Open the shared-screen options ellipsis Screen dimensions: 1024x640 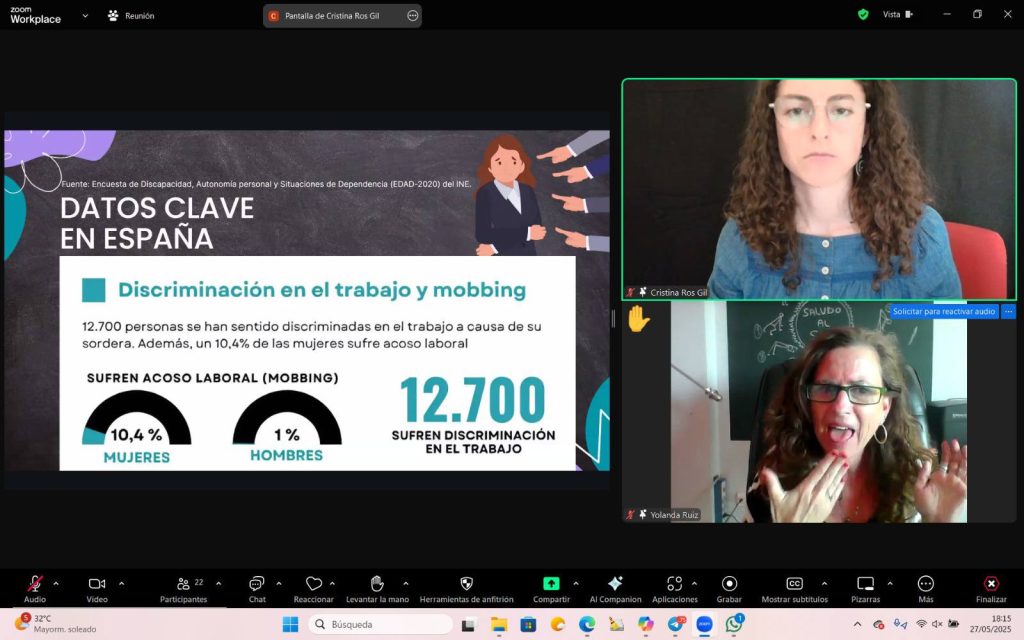(x=413, y=16)
